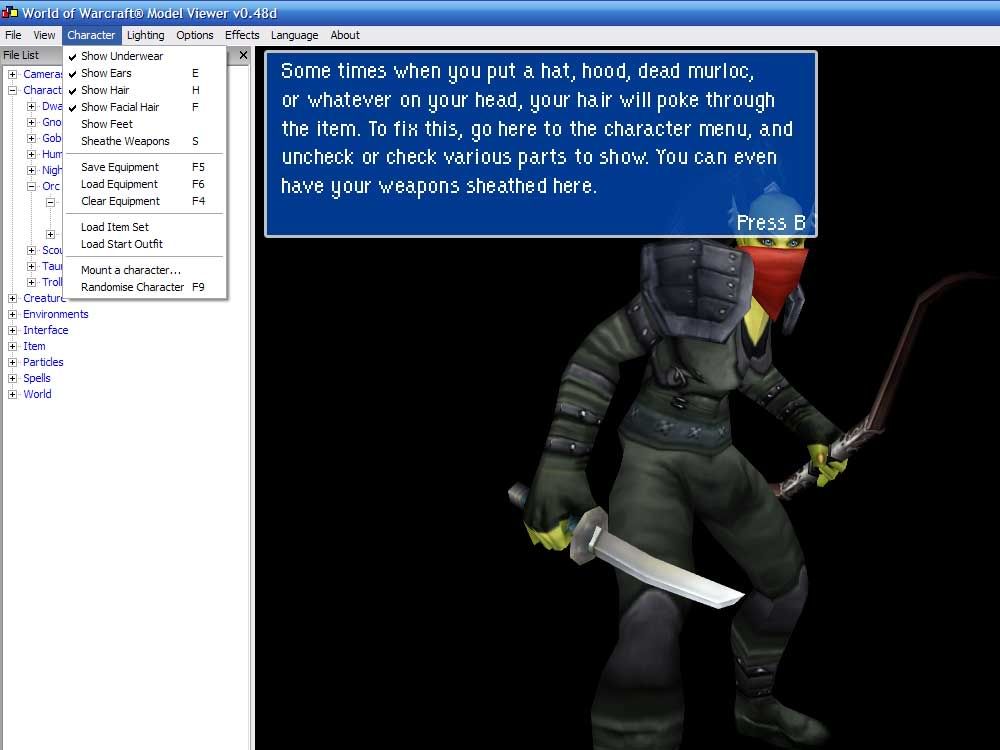The width and height of the screenshot is (1000, 750).
Task: Expand the Item tree node
Action: [x=12, y=346]
